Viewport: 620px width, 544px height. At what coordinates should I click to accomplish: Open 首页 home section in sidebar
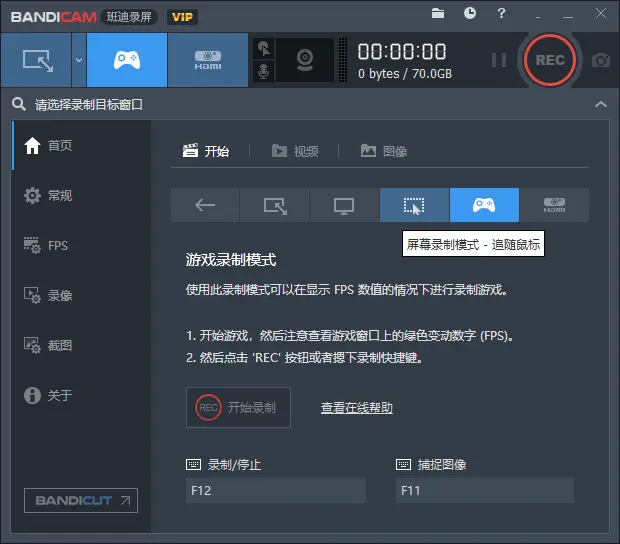[x=81, y=145]
